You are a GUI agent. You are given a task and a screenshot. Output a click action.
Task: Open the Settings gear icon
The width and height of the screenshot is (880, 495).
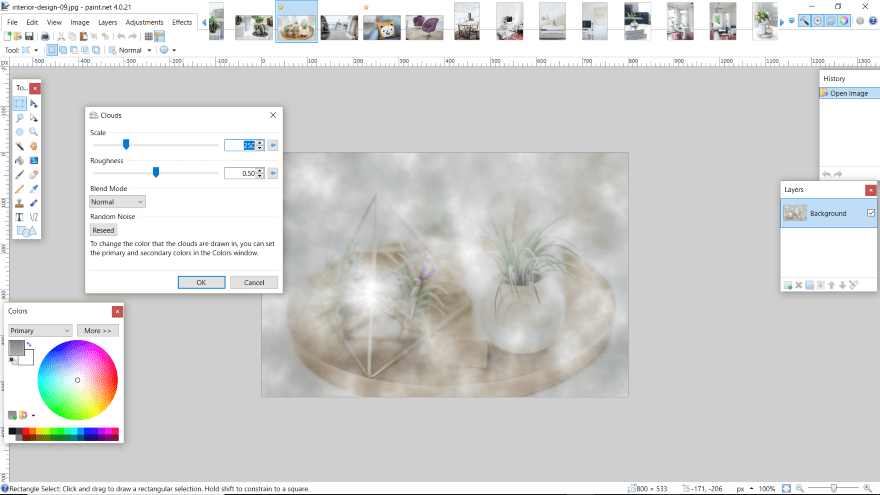point(860,21)
